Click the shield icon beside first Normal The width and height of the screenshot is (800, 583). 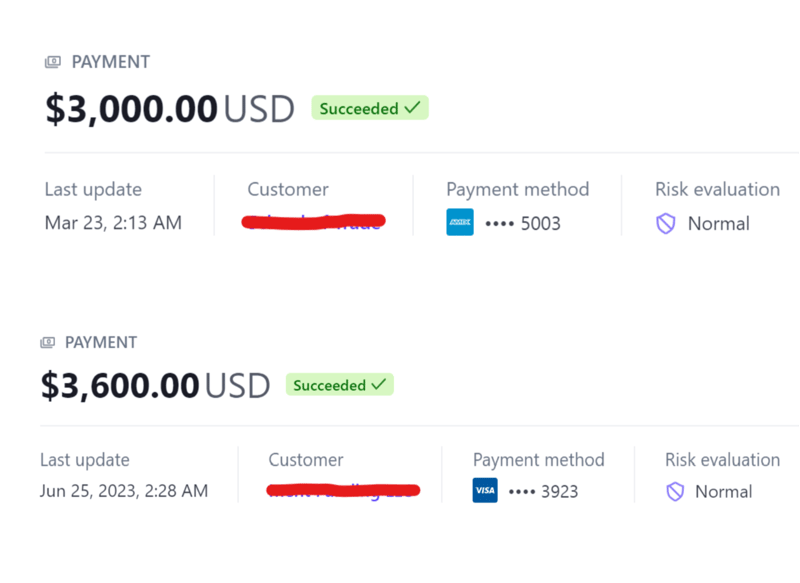point(666,224)
